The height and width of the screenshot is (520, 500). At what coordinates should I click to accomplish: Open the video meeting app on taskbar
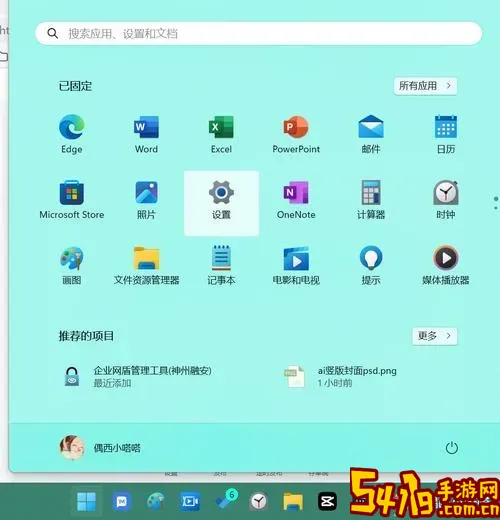pos(190,501)
